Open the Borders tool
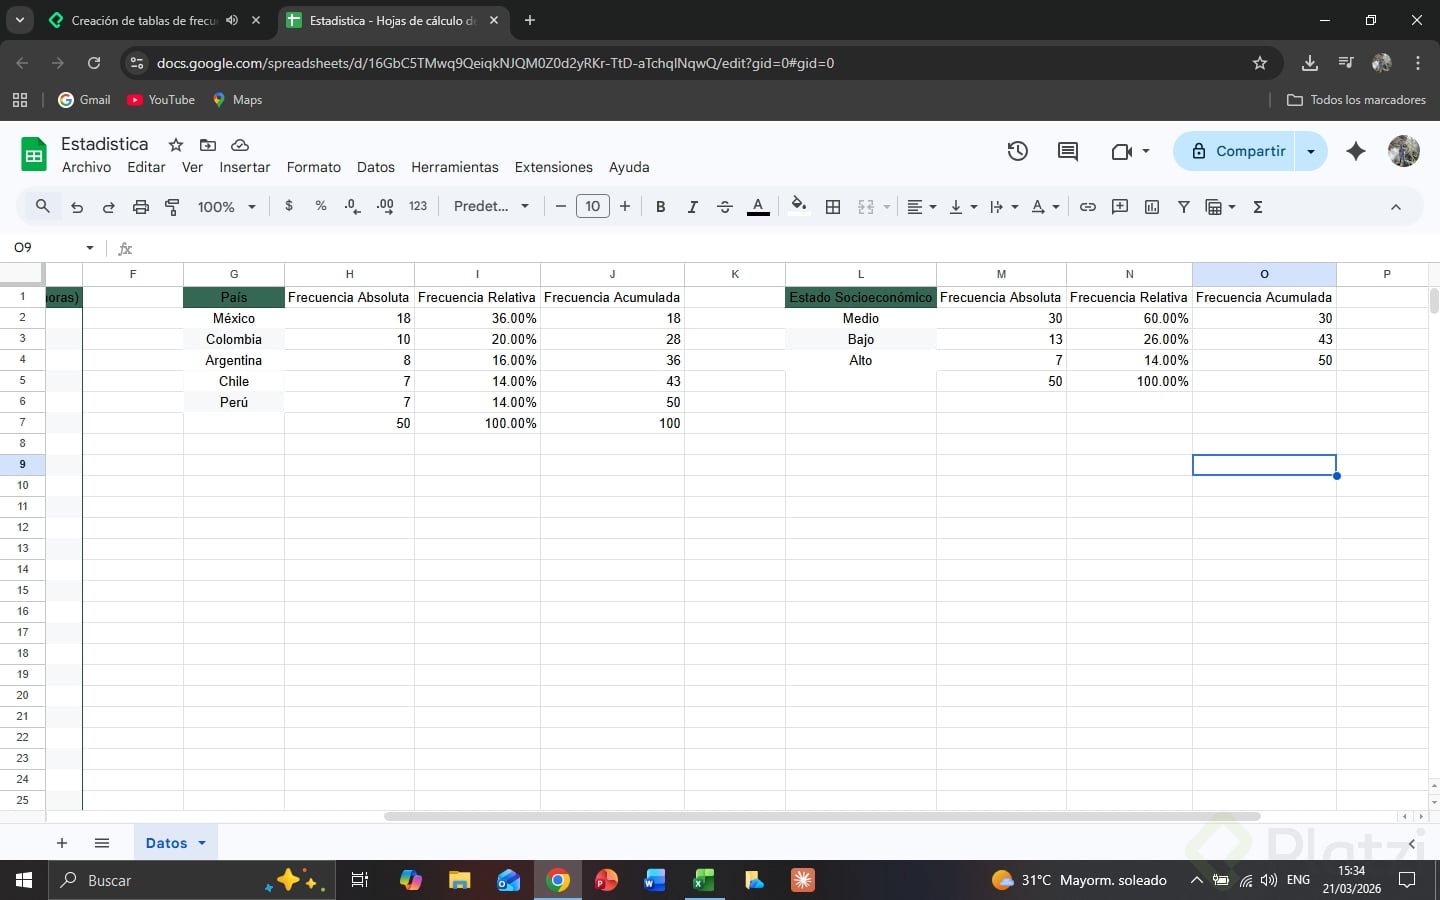The height and width of the screenshot is (900, 1440). 833,207
